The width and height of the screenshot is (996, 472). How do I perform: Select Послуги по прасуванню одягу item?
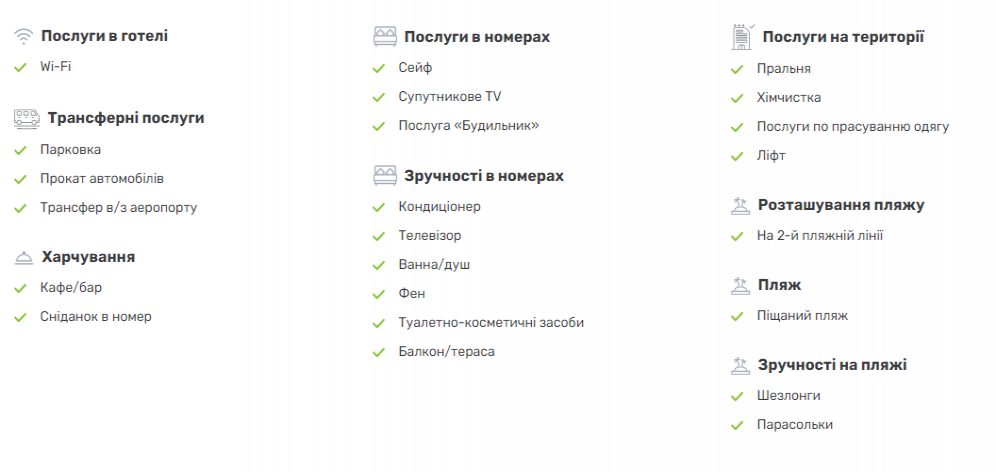(x=852, y=126)
